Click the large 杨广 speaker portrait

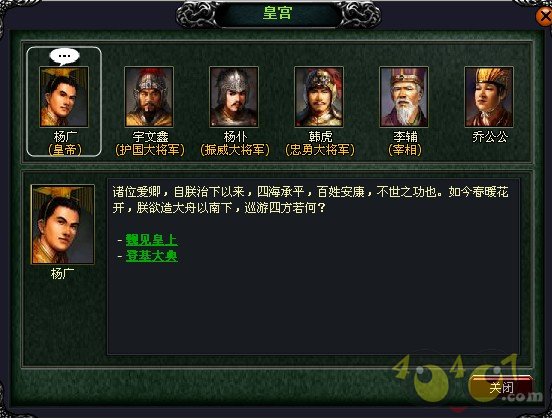(63, 224)
